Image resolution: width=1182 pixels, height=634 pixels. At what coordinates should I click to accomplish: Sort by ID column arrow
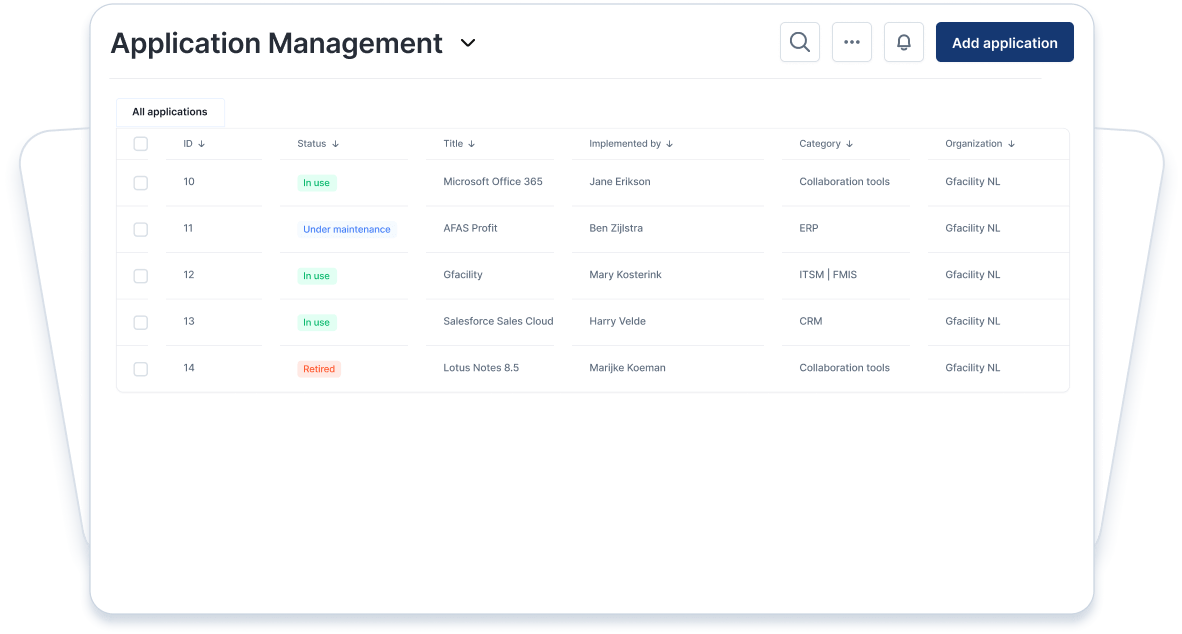coord(202,144)
